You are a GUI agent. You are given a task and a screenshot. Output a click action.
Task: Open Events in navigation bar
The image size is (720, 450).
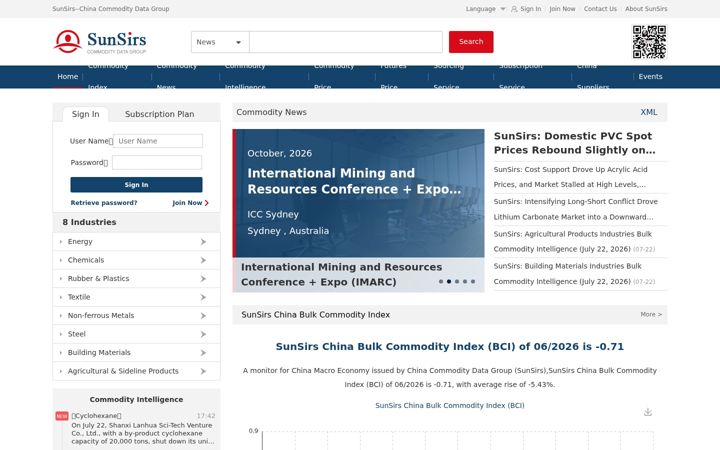(x=650, y=77)
